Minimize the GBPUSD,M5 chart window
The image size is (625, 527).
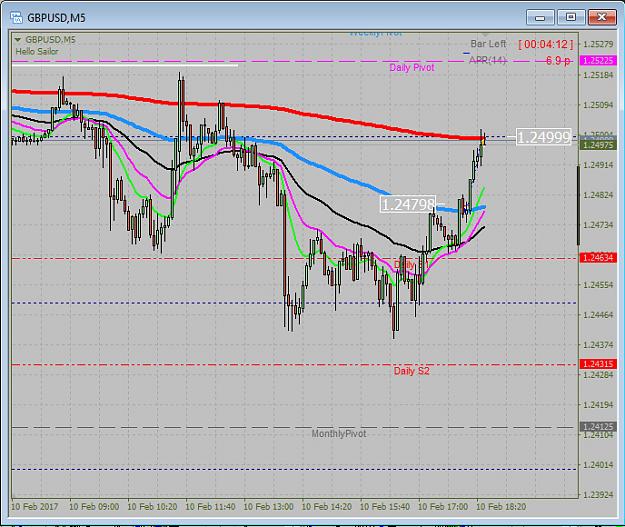pyautogui.click(x=540, y=18)
